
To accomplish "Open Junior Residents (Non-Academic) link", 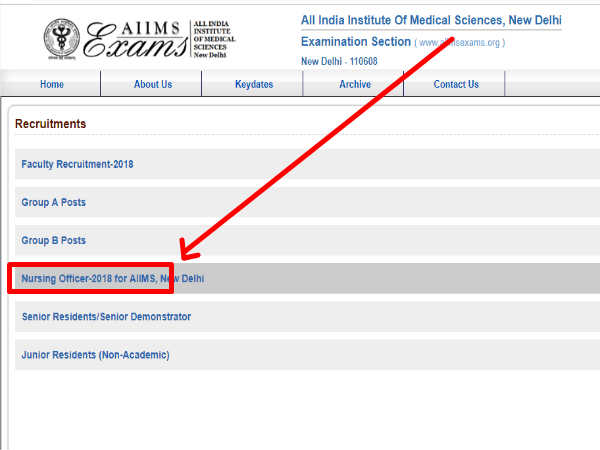I will [x=95, y=355].
